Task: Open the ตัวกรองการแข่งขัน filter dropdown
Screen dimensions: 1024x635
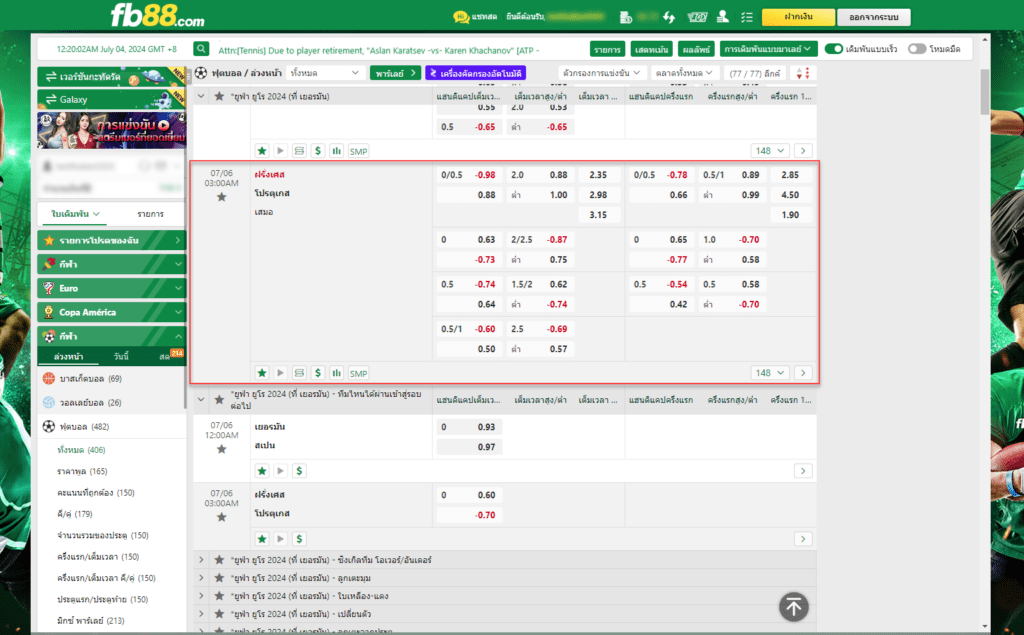Action: (601, 73)
